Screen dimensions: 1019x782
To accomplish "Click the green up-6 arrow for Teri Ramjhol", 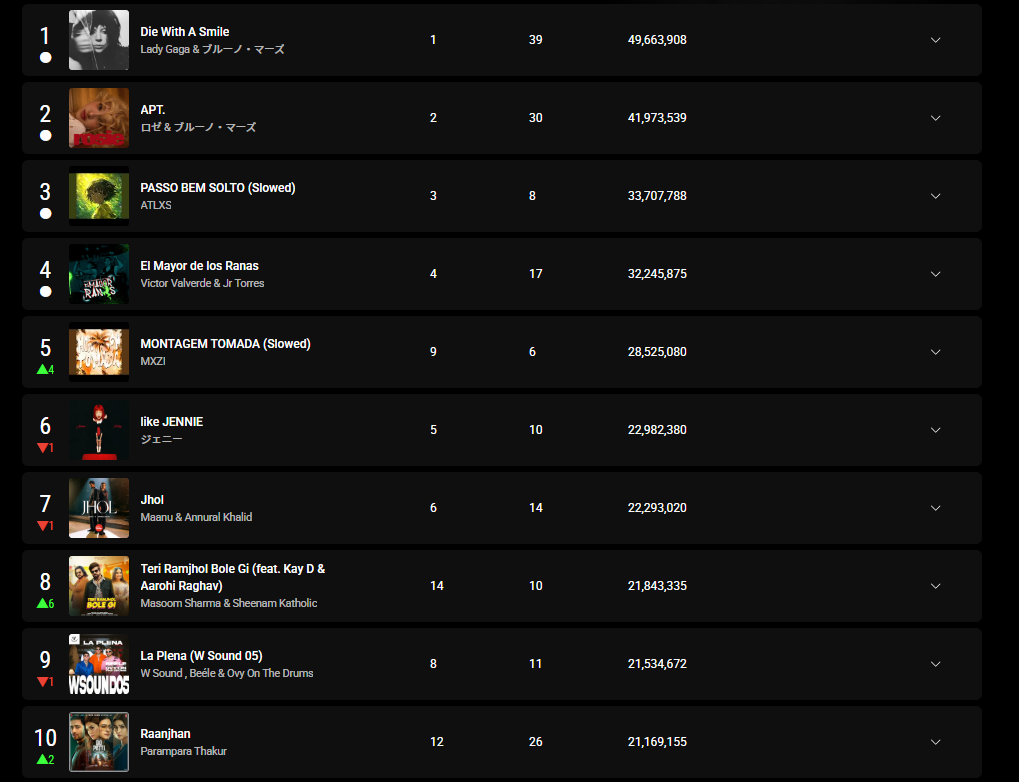I will click(x=45, y=603).
